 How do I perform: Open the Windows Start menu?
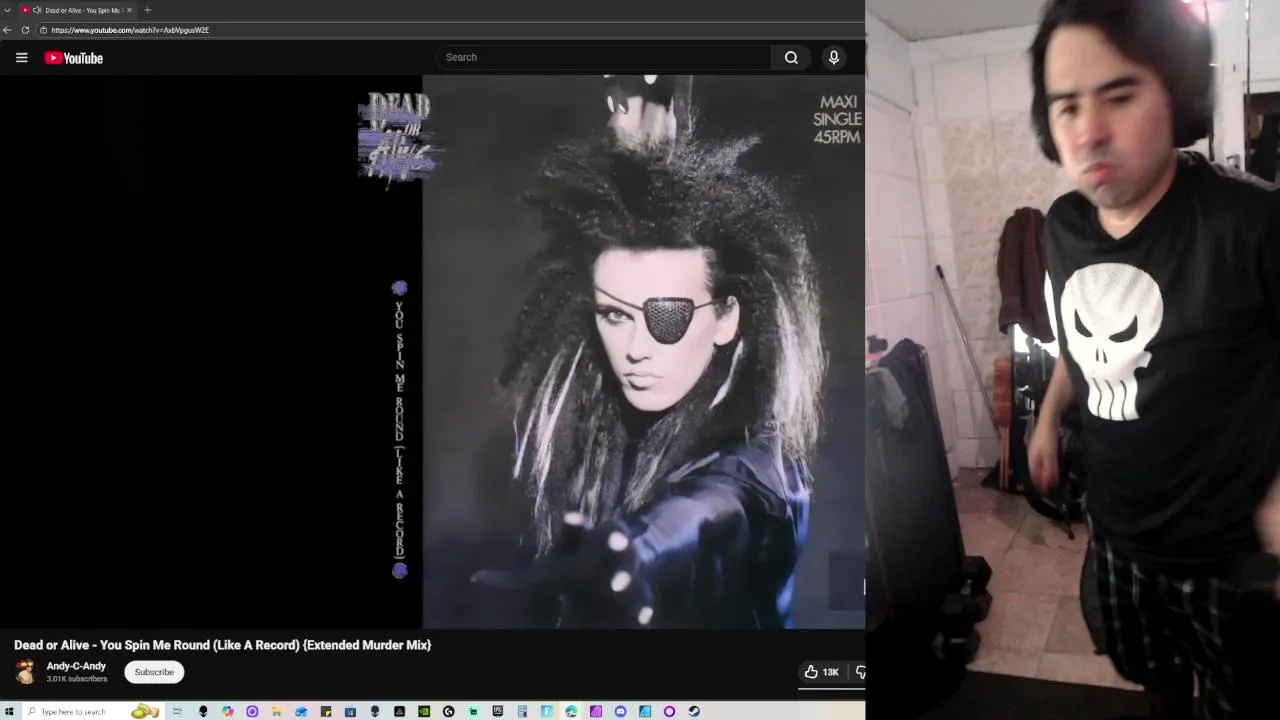[8, 711]
